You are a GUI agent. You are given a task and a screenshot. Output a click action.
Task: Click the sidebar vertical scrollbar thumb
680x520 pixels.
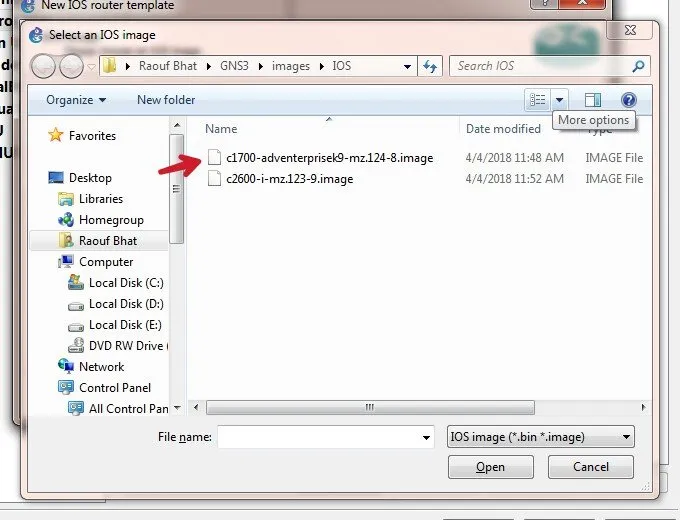pyautogui.click(x=177, y=189)
